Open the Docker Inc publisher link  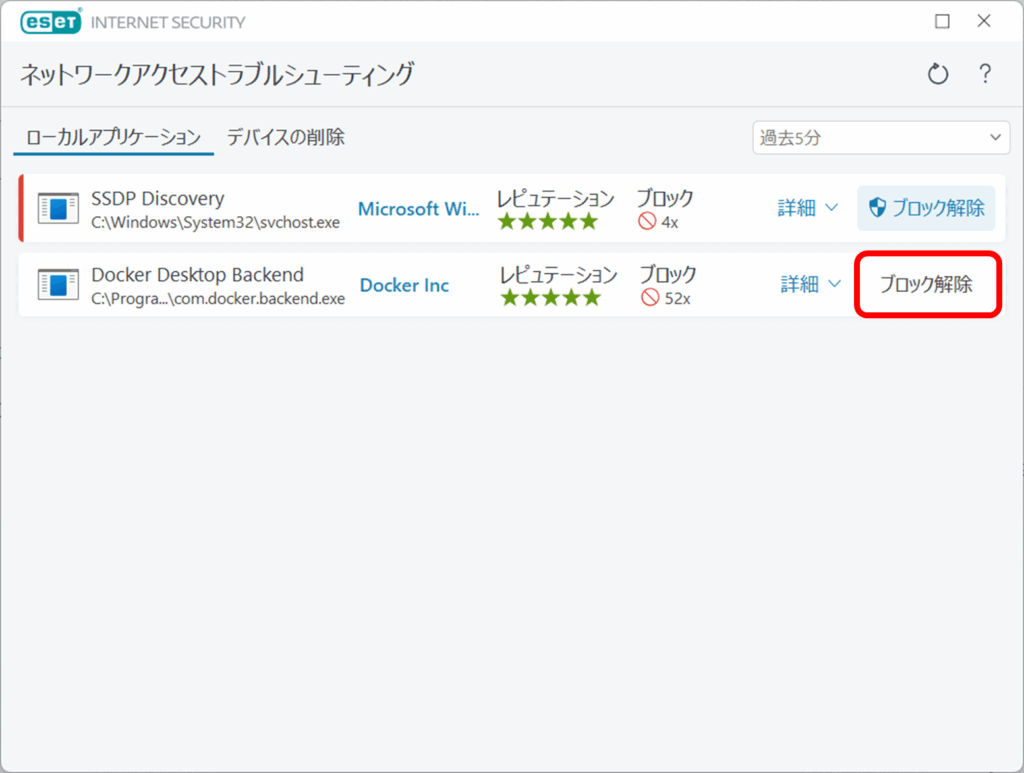point(404,285)
